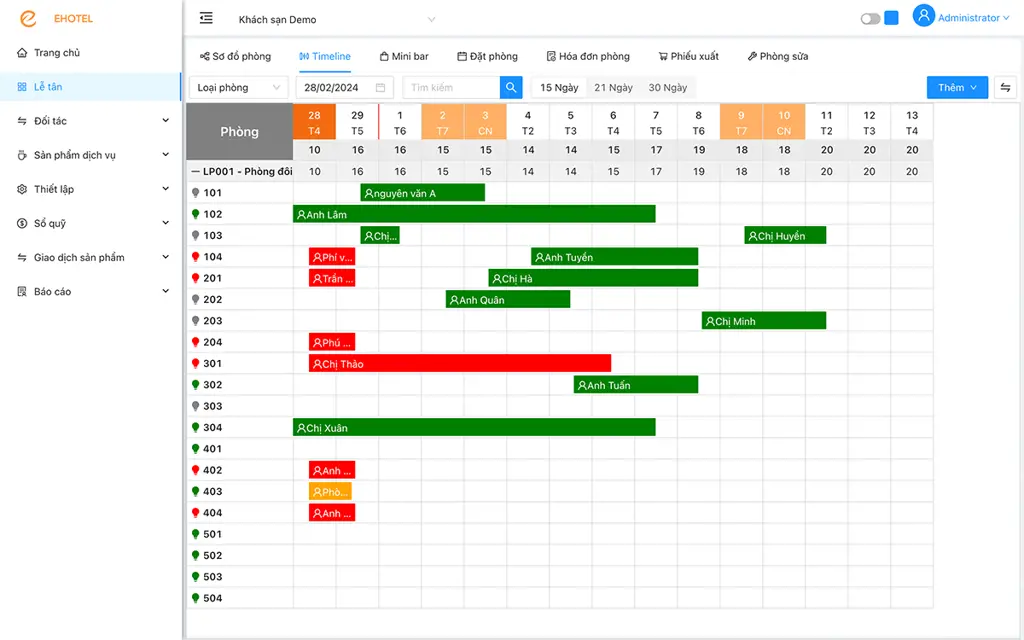Switch to the Mini bar tab
The height and width of the screenshot is (640, 1024).
tap(404, 56)
